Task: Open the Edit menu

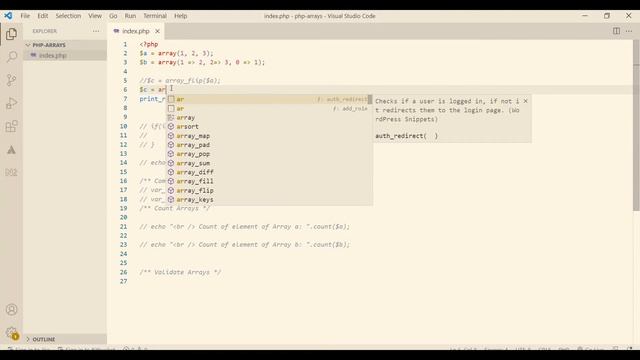Action: click(x=43, y=16)
